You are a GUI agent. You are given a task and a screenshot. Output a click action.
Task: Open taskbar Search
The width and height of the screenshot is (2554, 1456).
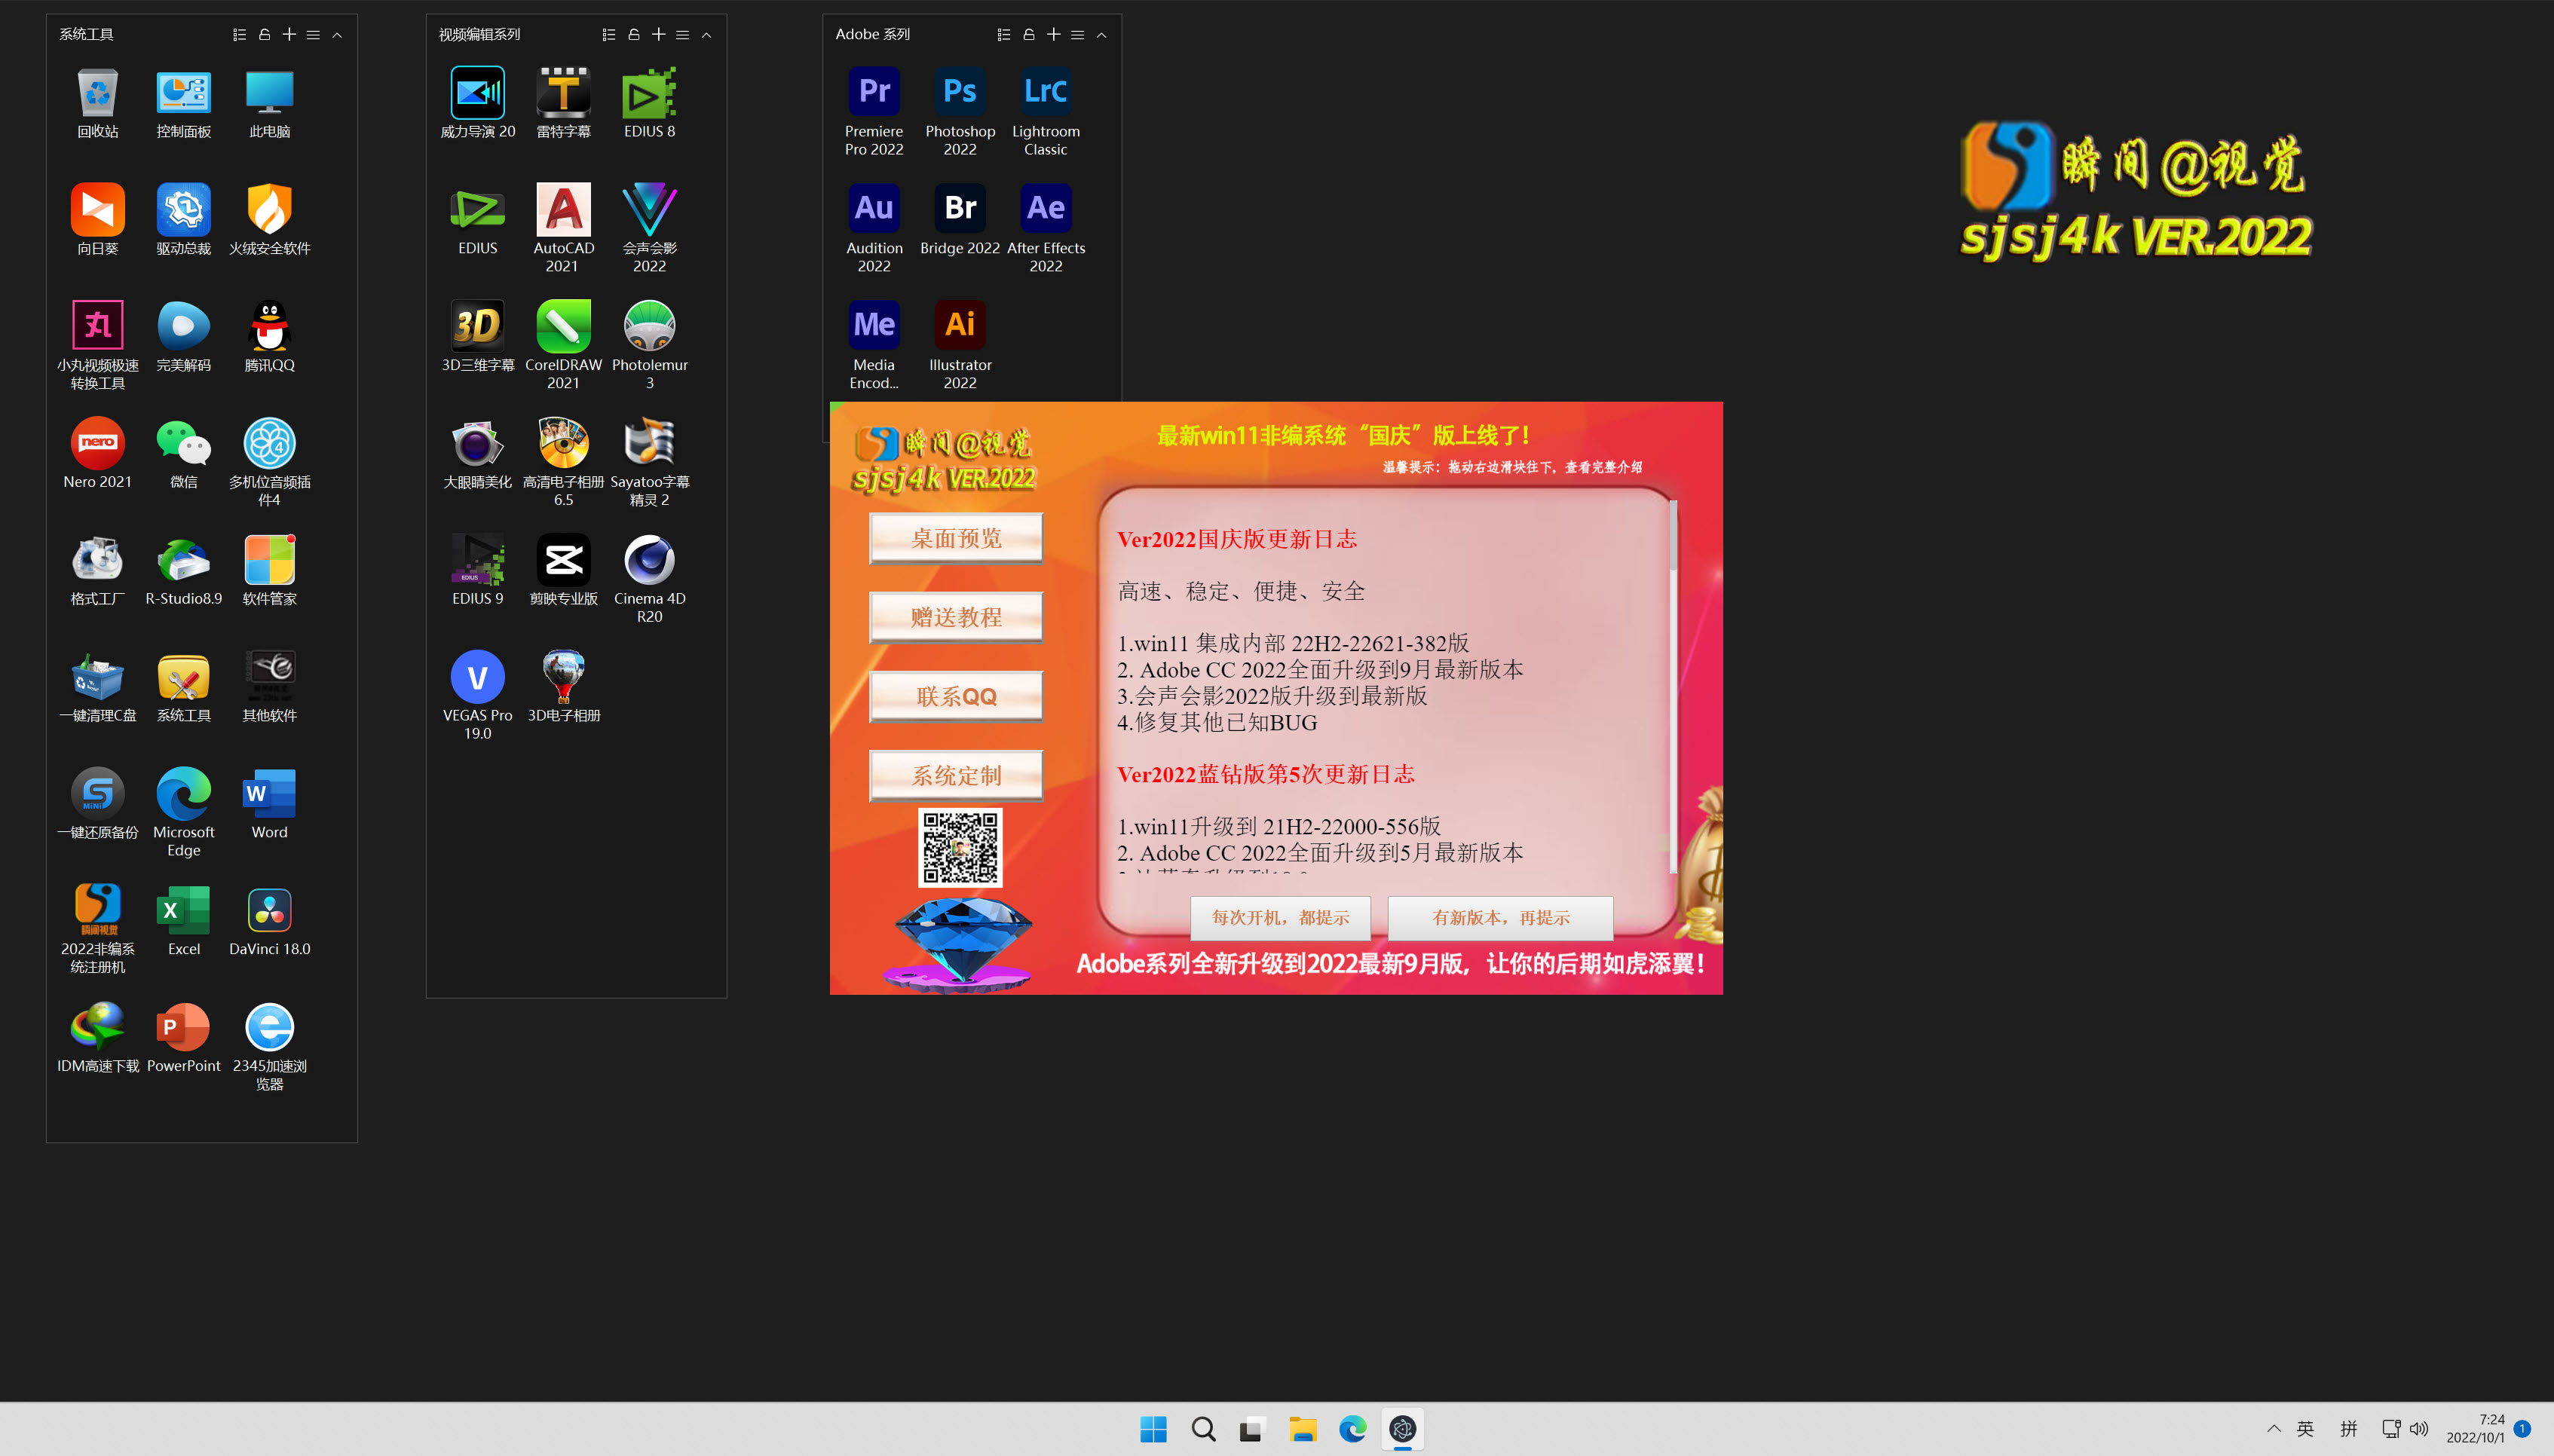(x=1203, y=1429)
